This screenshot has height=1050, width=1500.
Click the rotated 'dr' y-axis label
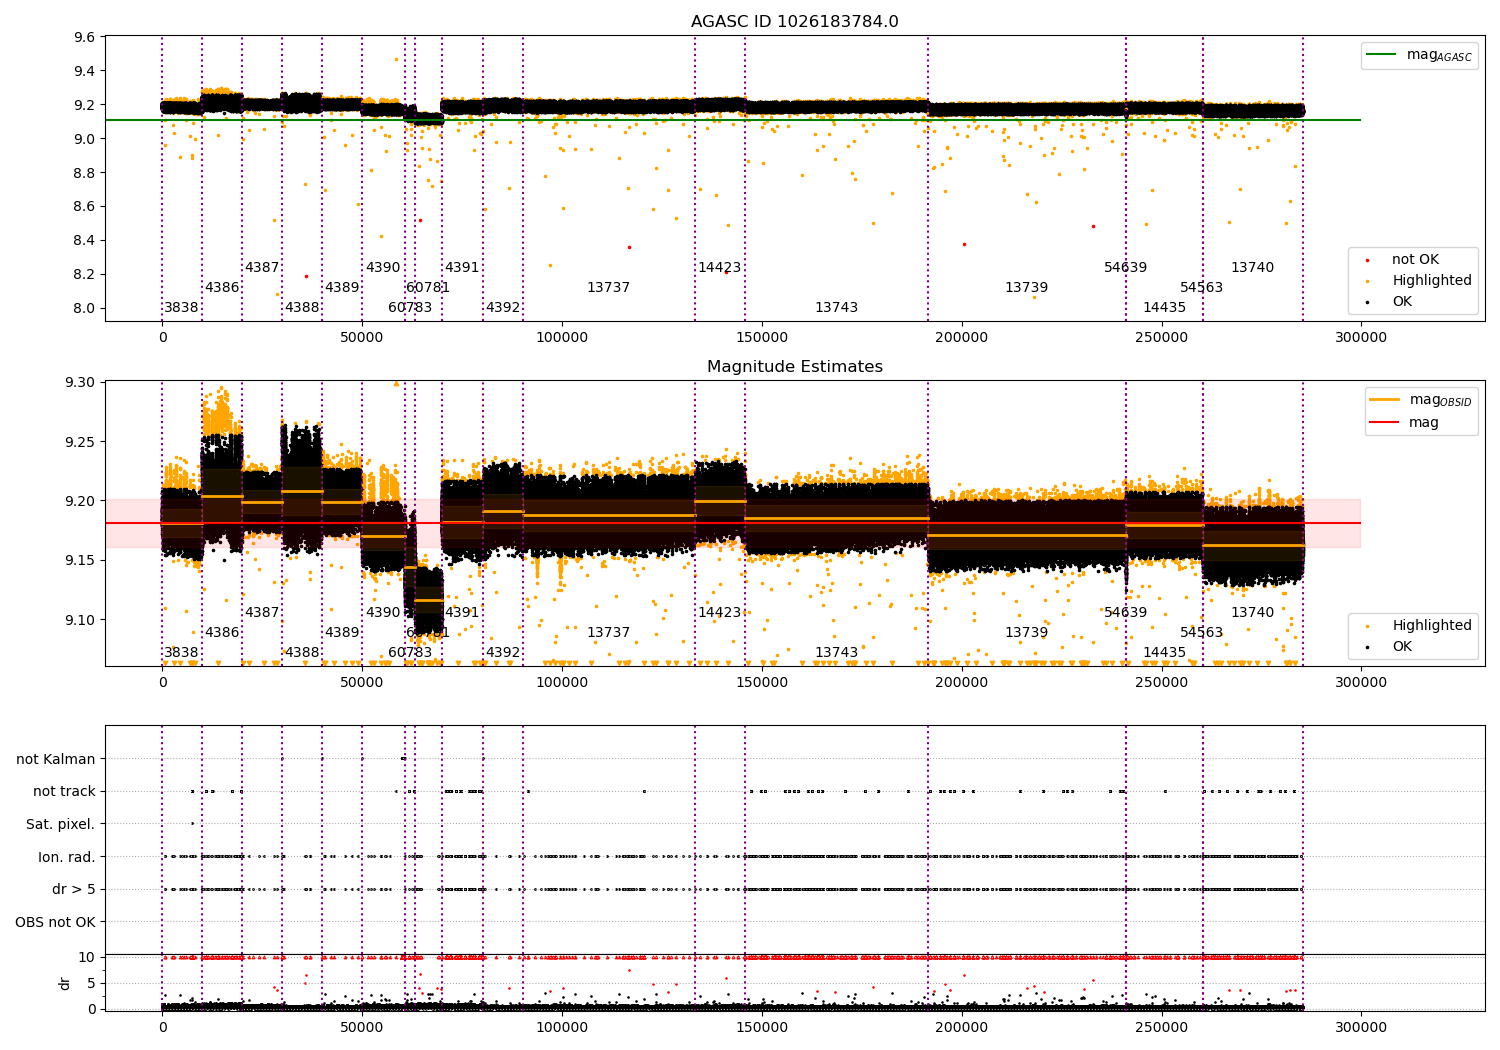tap(65, 983)
